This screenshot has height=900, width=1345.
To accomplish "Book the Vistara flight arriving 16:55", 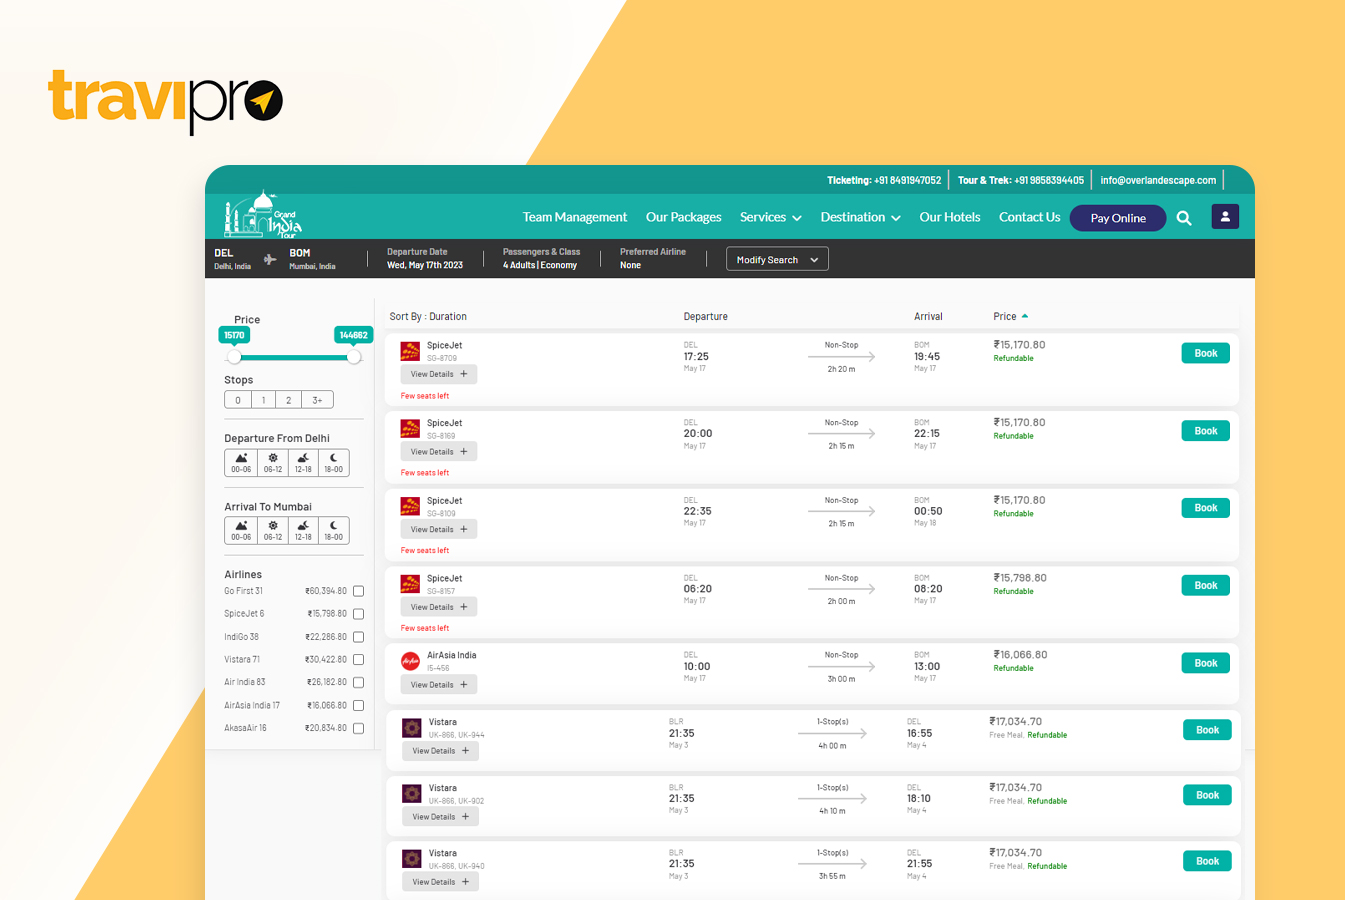I will point(1208,730).
